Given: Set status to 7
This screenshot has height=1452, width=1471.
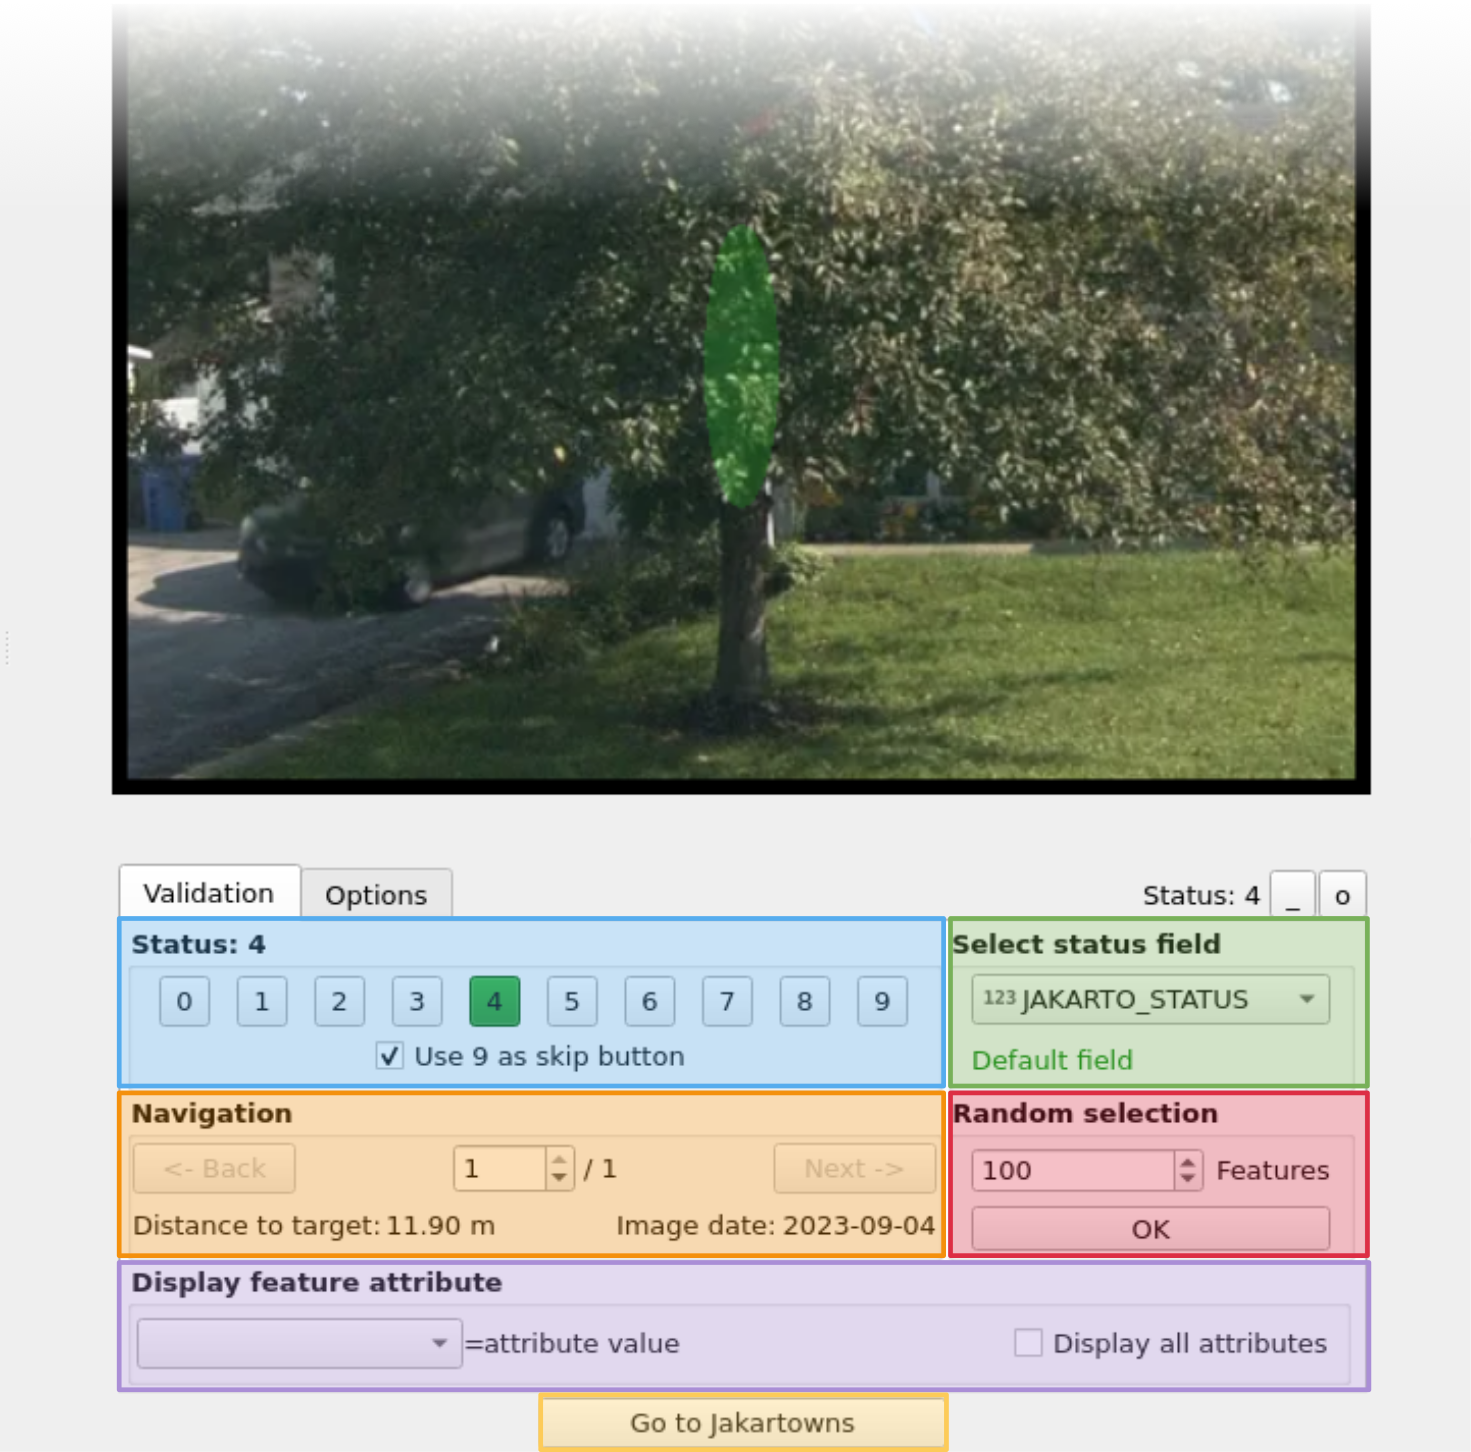Looking at the screenshot, I should tap(727, 1001).
